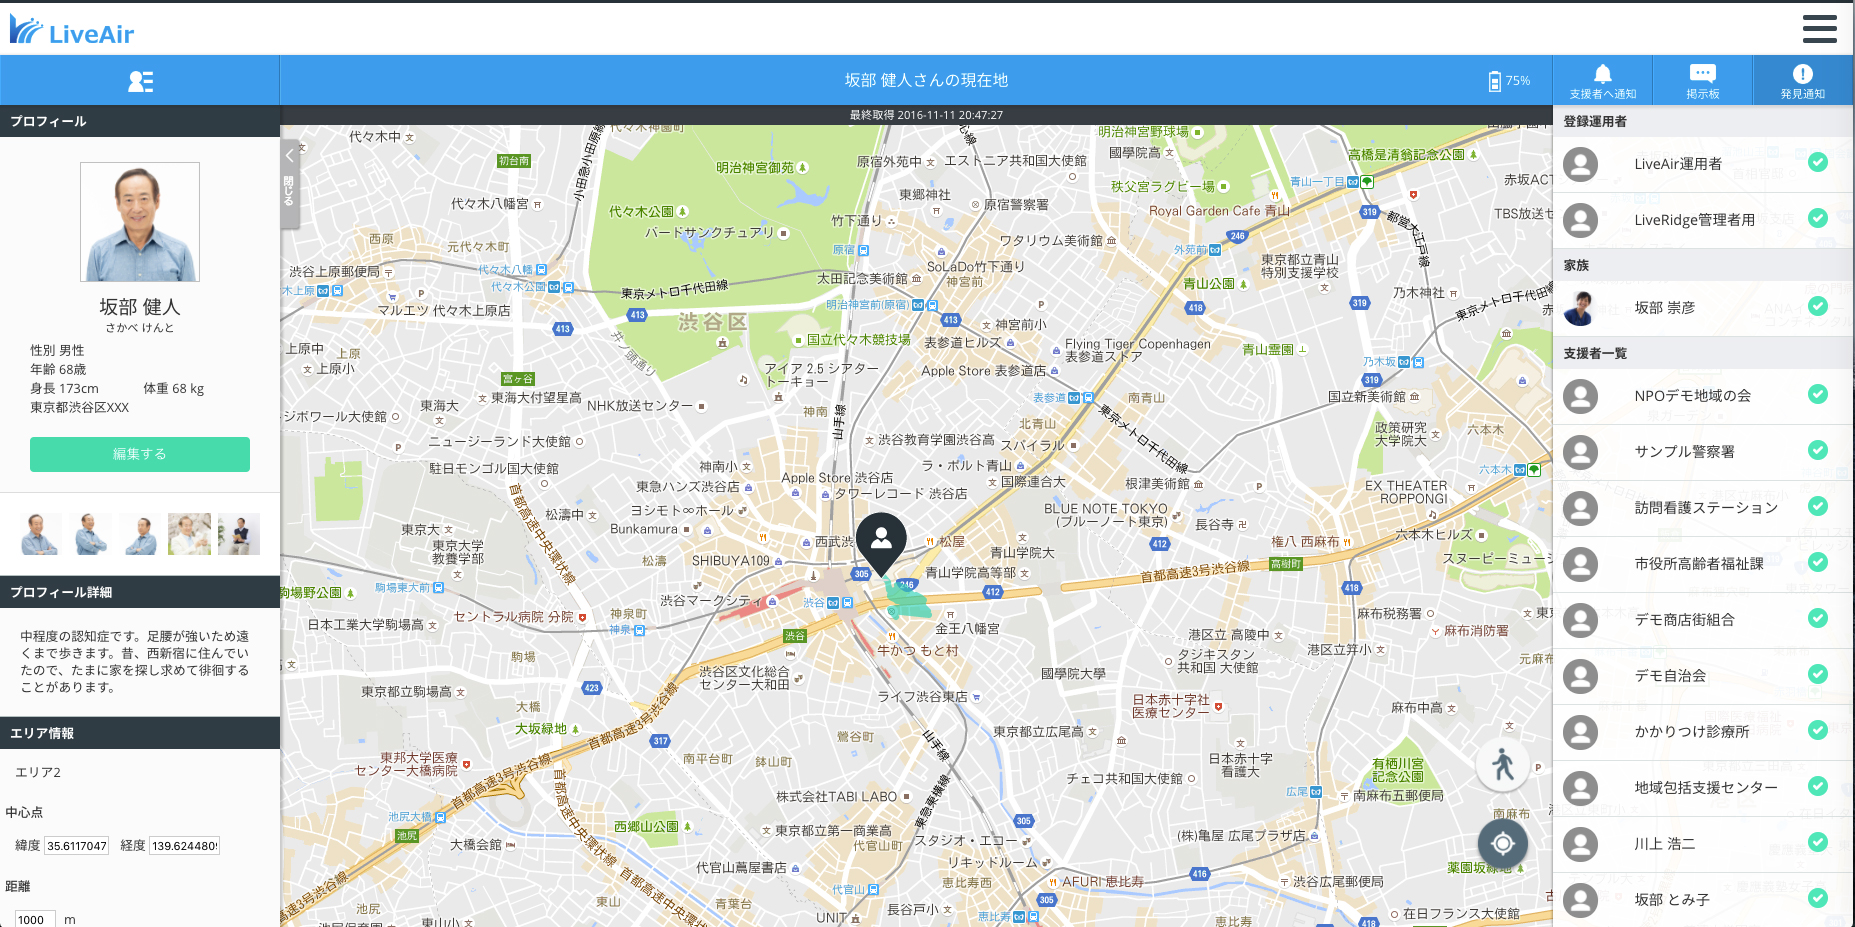
Task: Open 発見通知 alert tab
Action: point(1802,80)
